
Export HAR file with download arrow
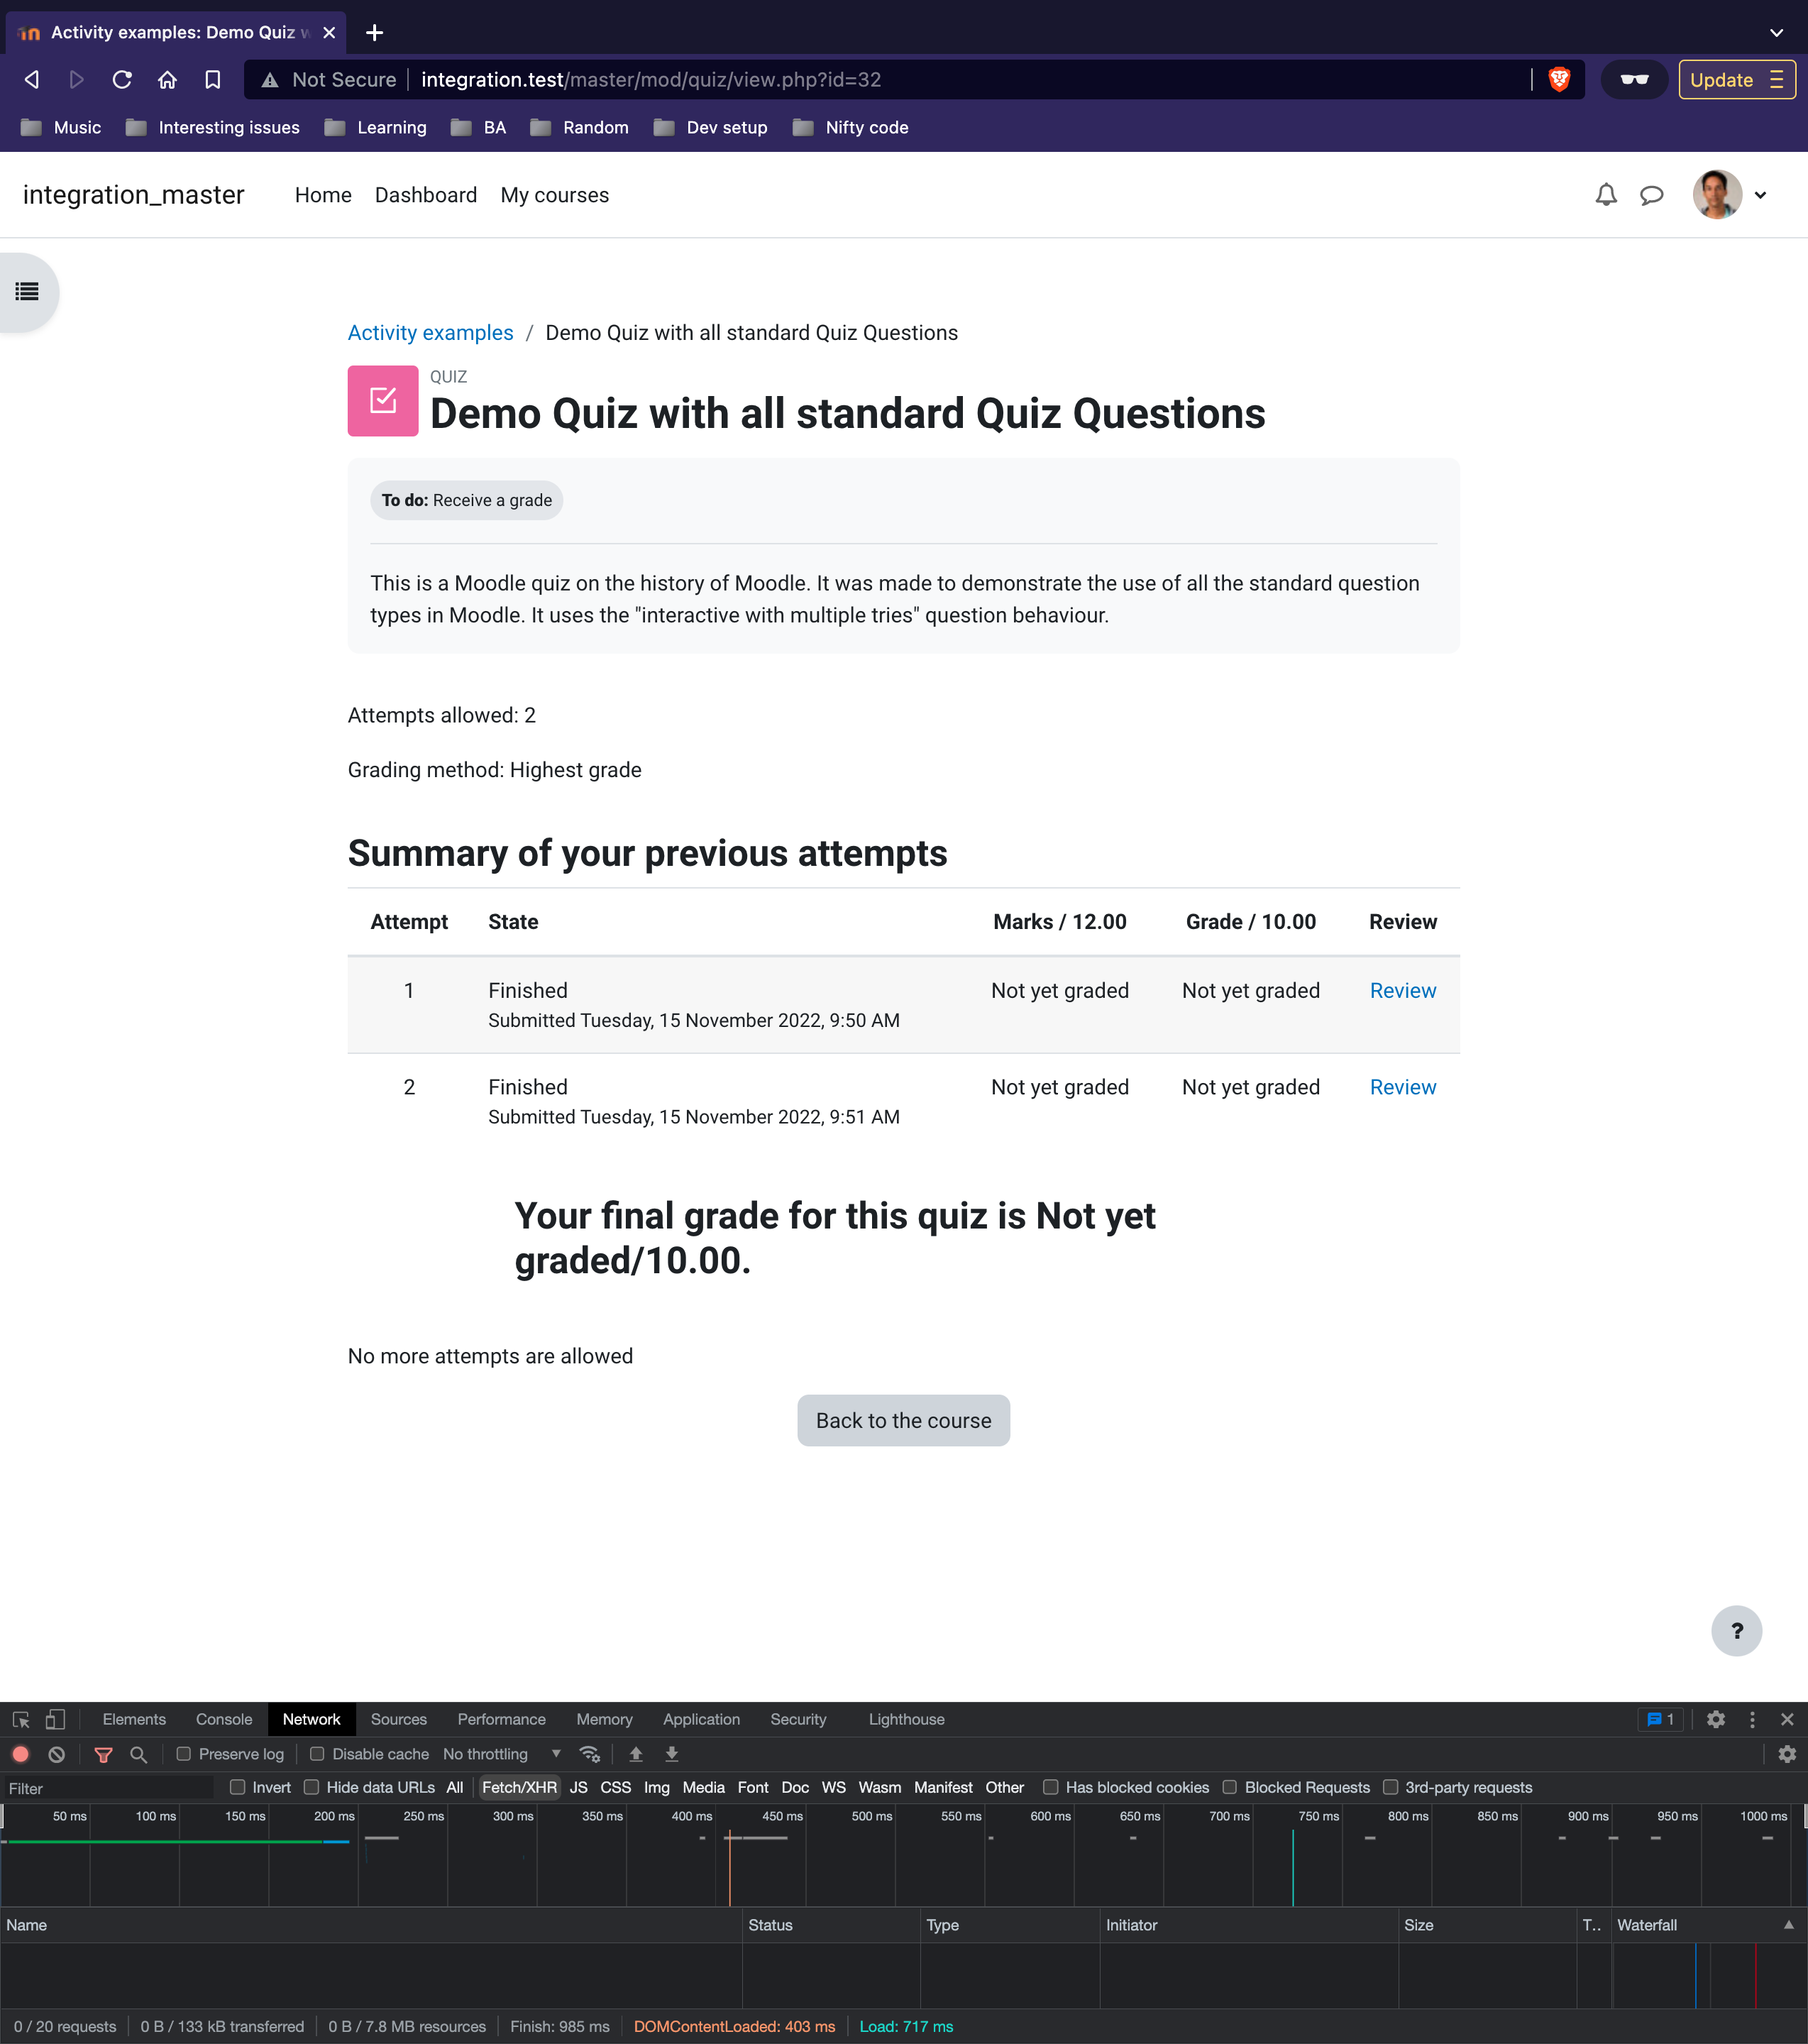coord(672,1754)
